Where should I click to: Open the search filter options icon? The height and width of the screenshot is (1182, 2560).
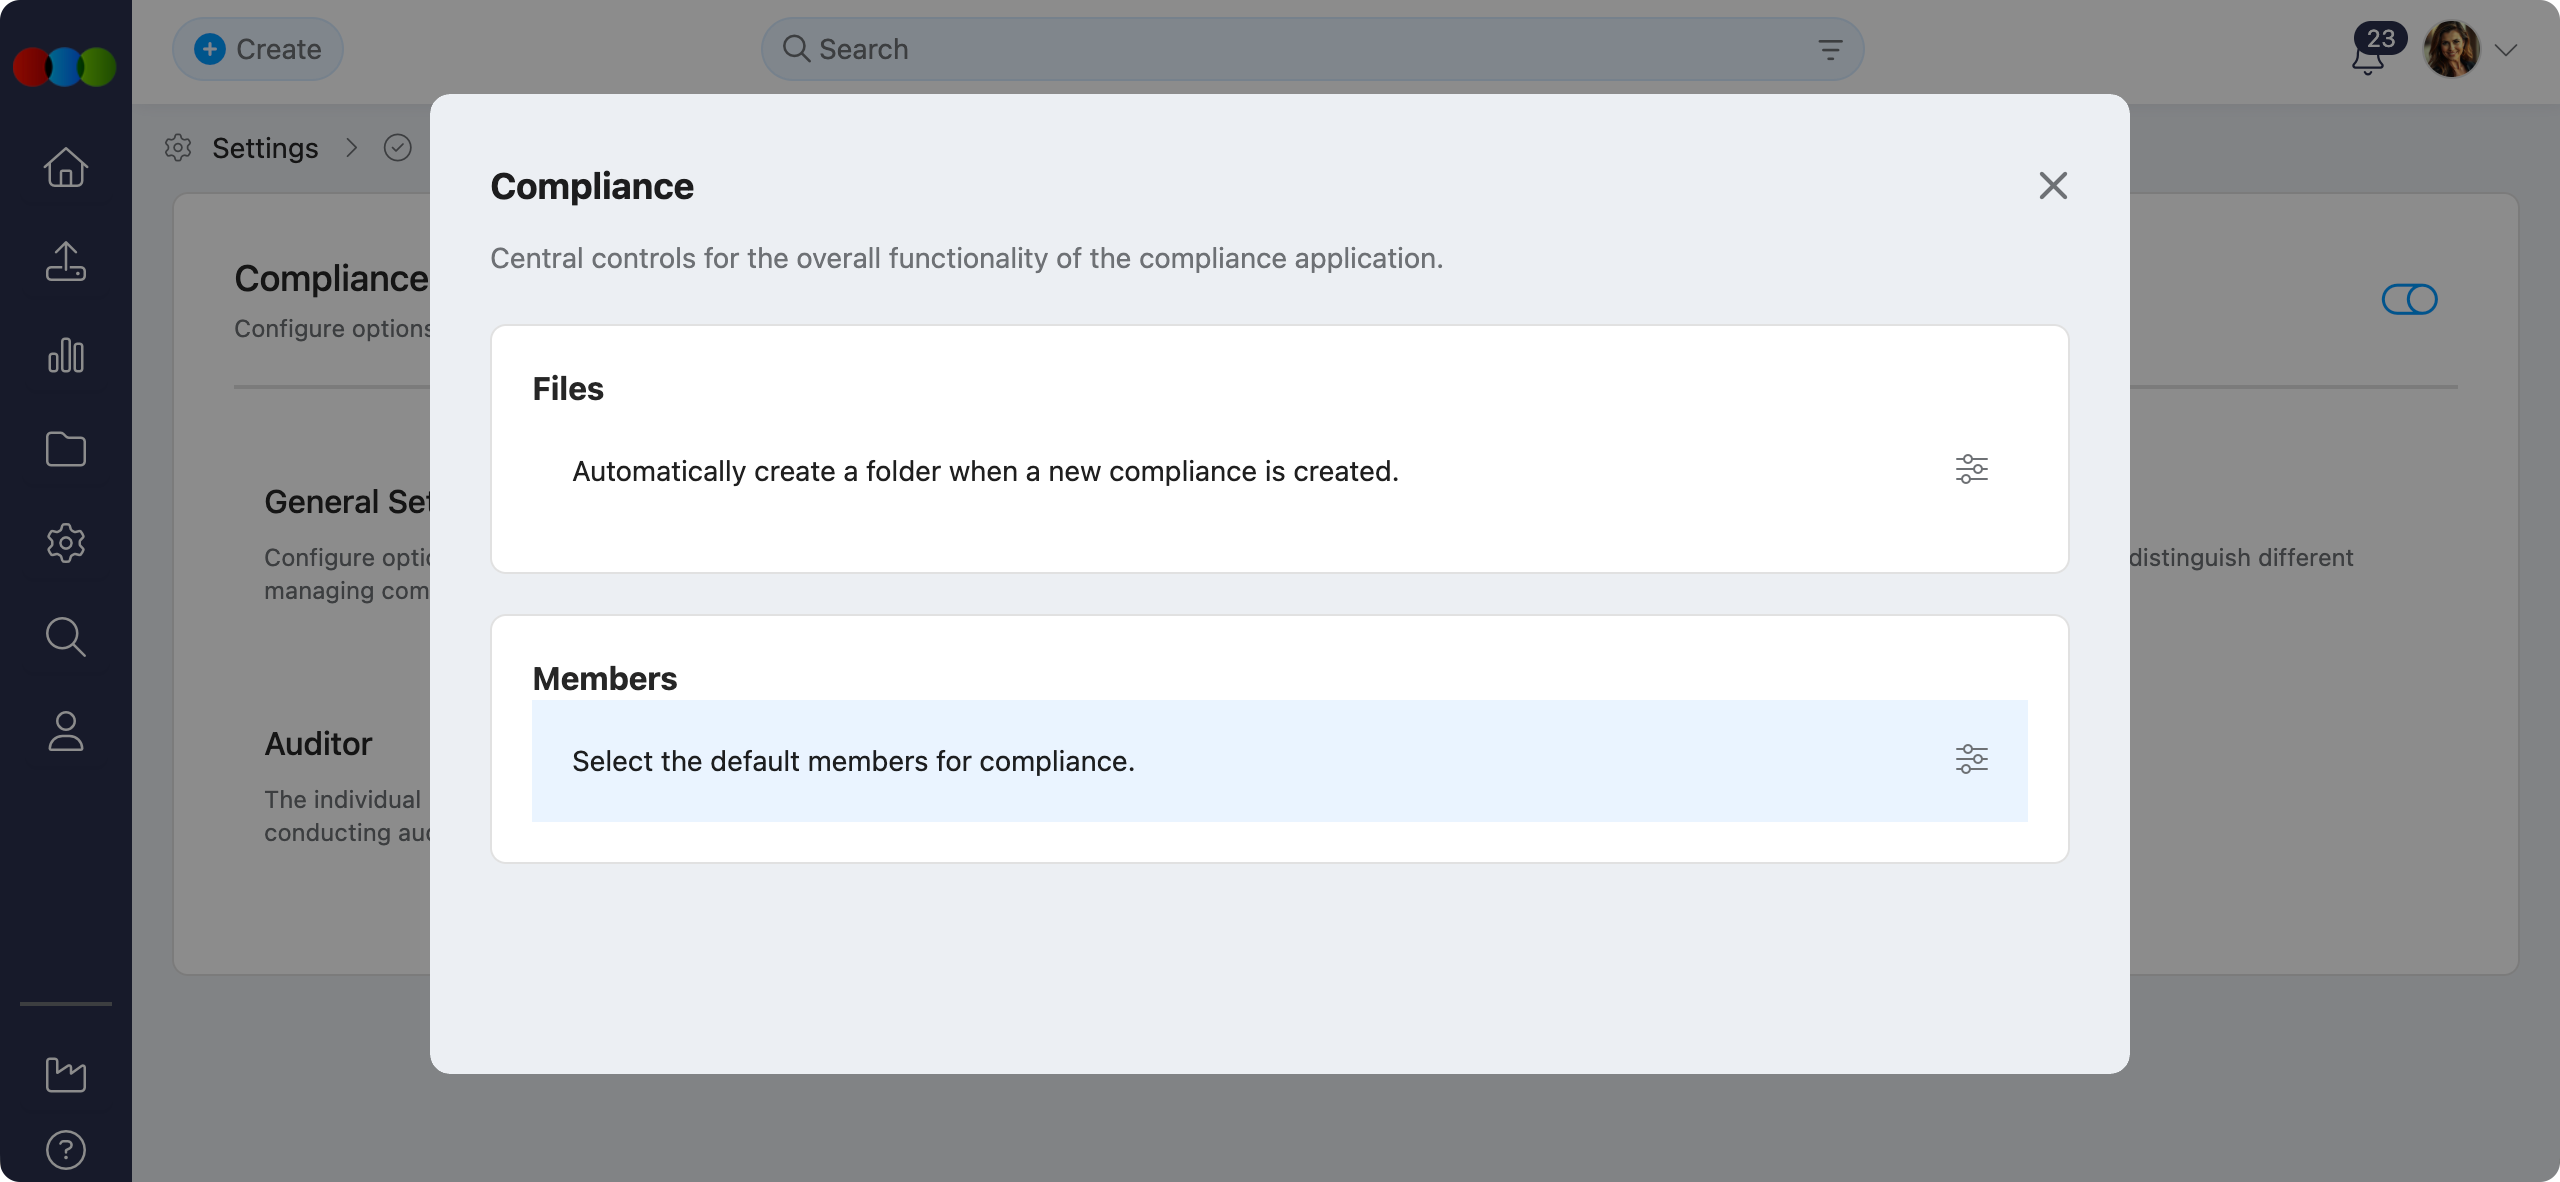pyautogui.click(x=1830, y=50)
